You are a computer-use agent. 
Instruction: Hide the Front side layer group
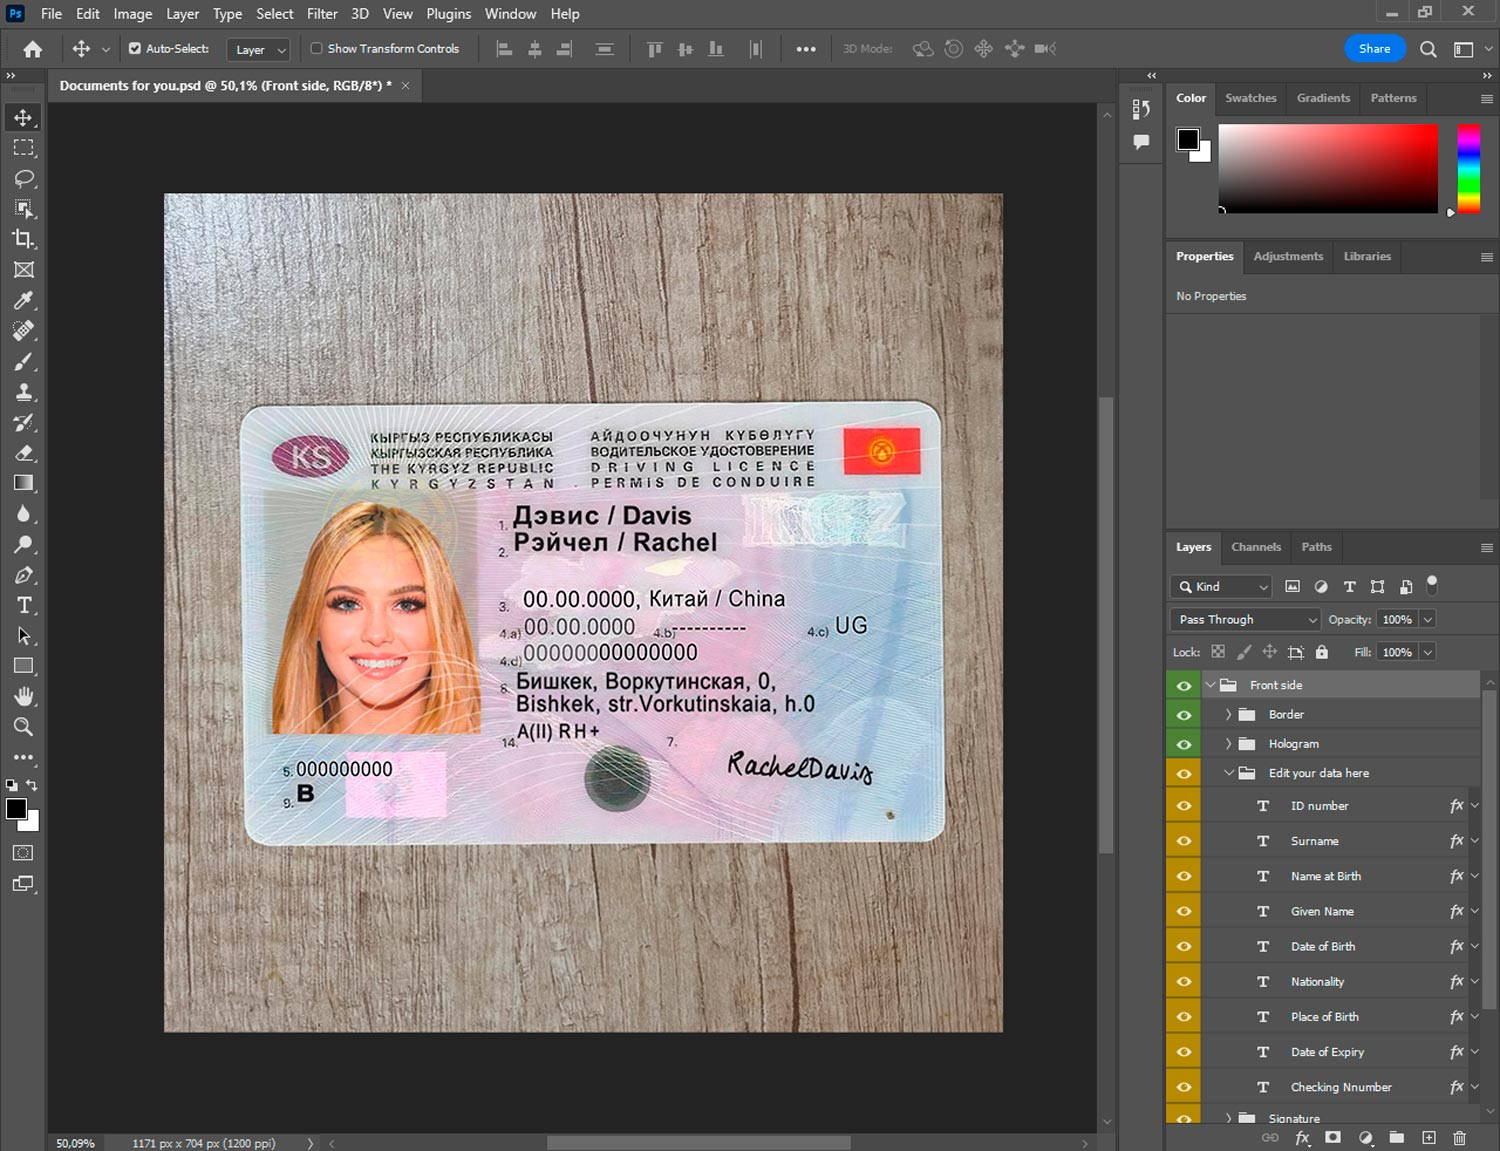[1184, 685]
